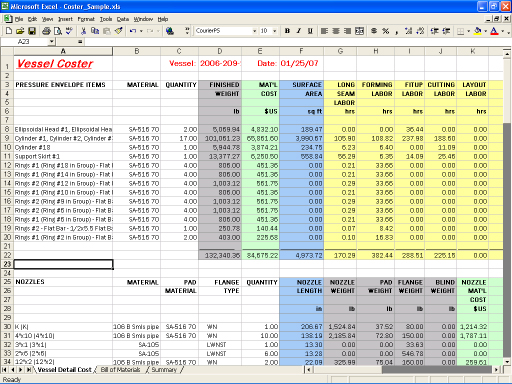Click the Insert Hyperlink globe icon
Screen dimensions: 512x384
tap(170, 31)
